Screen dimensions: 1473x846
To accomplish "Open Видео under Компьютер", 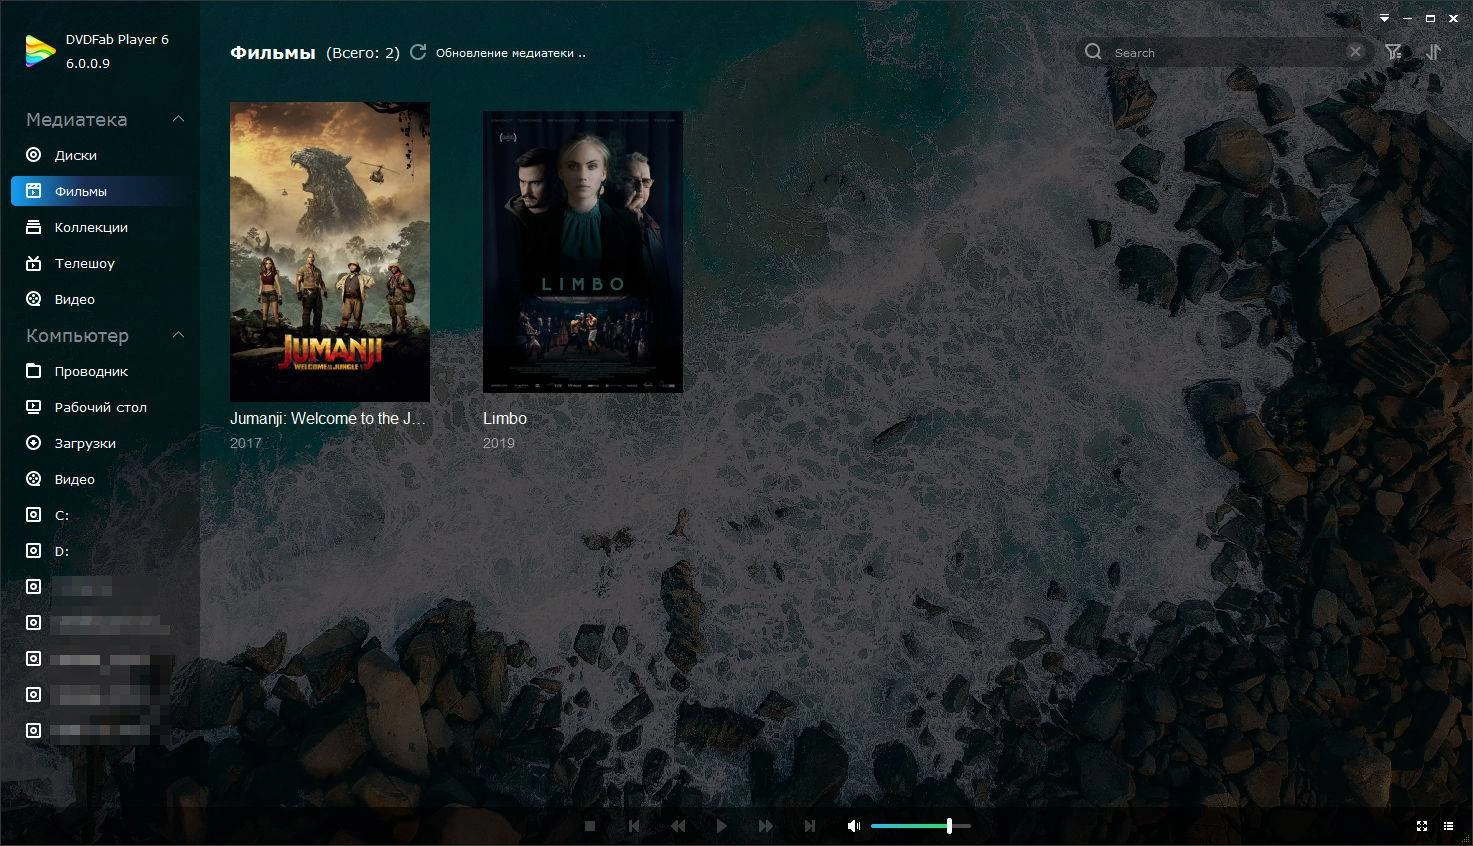I will (75, 479).
